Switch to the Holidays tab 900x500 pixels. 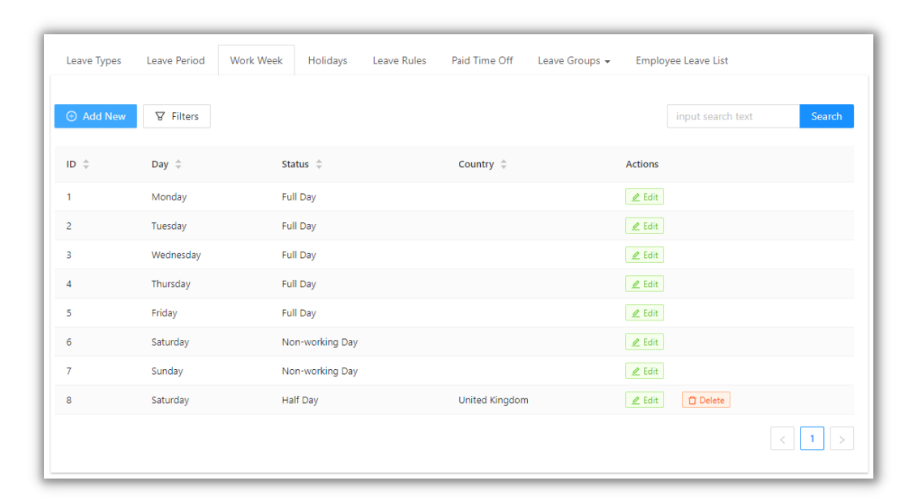[327, 61]
